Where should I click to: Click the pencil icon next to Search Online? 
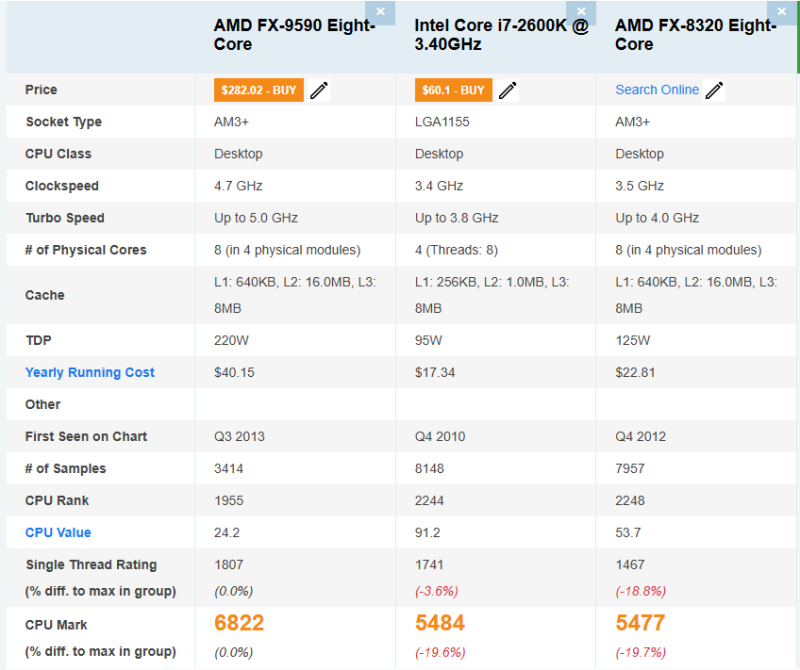point(714,90)
